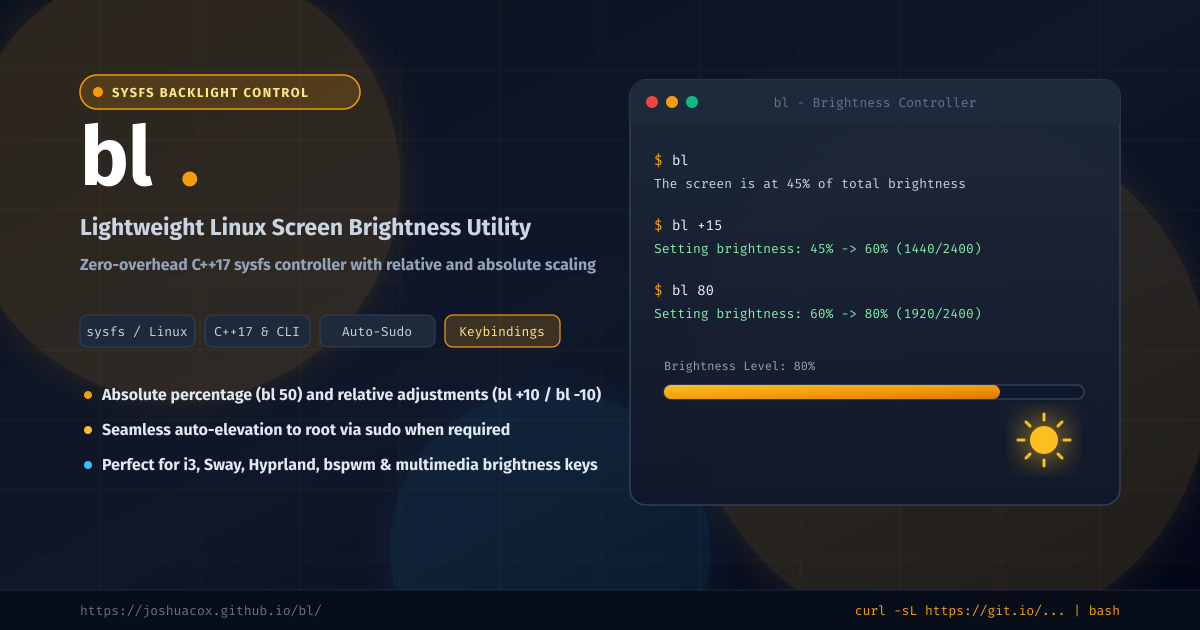This screenshot has height=630, width=1200.
Task: Click the bullet beside Seamless auto-elevation line
Action: (x=88, y=430)
